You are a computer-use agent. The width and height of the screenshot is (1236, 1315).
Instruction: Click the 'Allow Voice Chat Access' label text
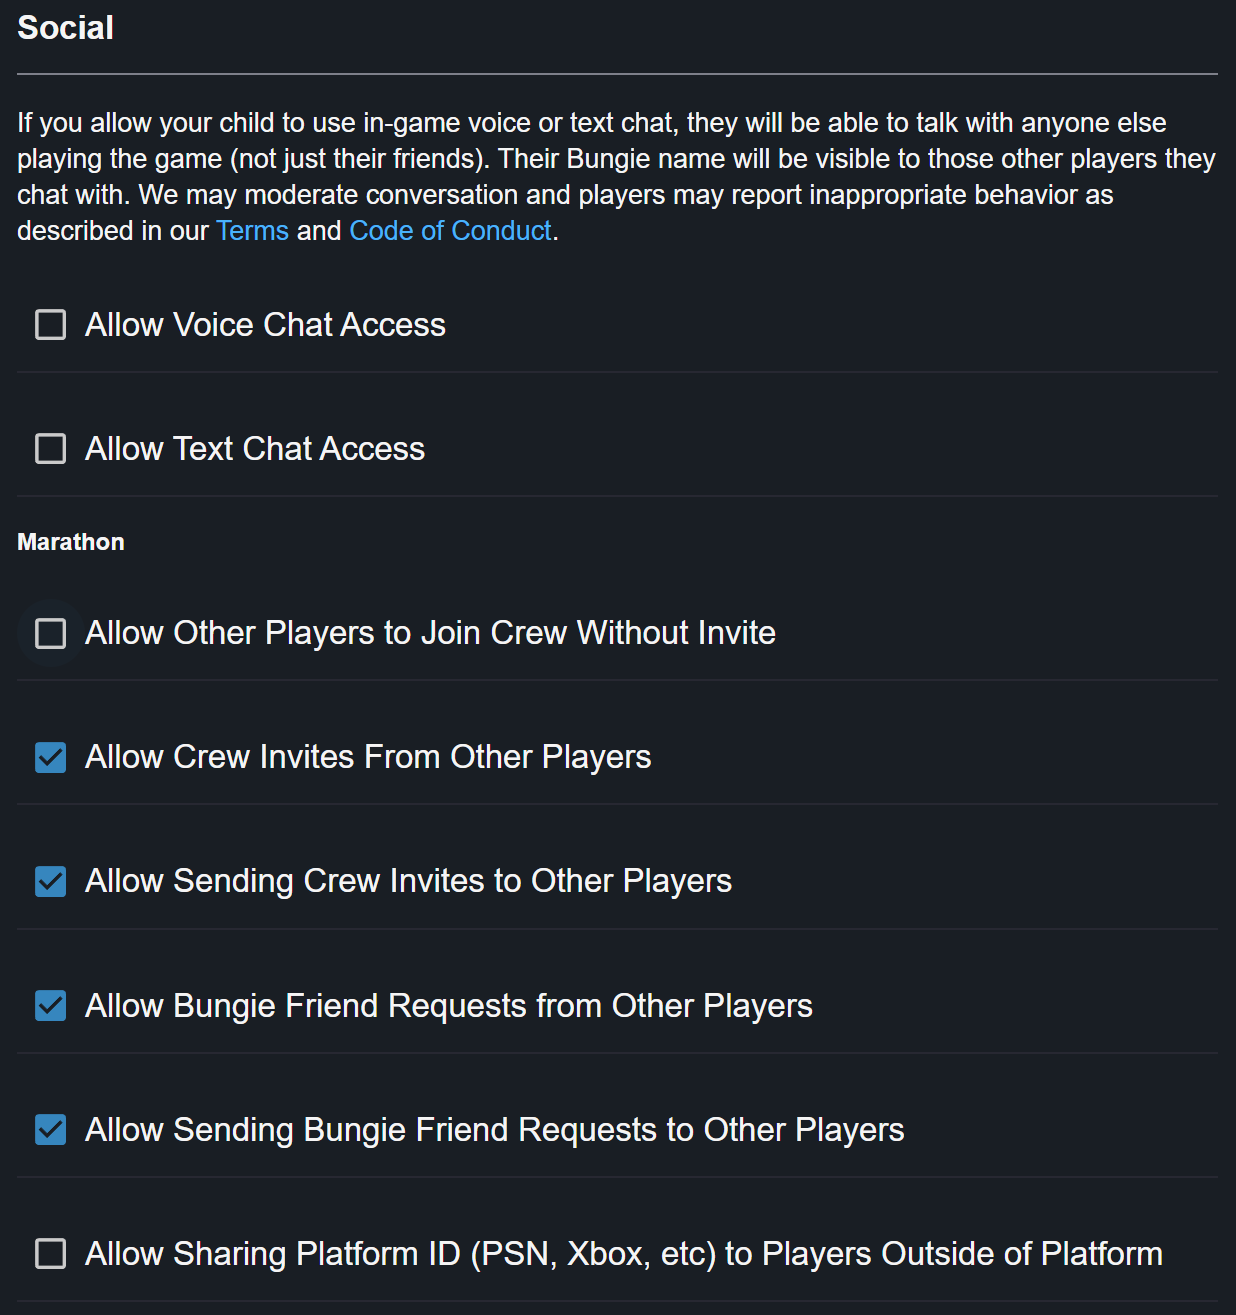pos(265,325)
